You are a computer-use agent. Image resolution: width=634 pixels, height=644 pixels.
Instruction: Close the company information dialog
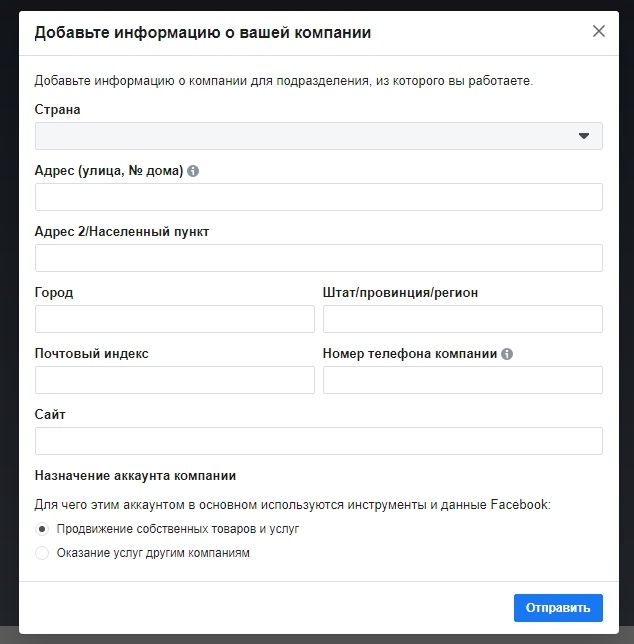pos(599,31)
